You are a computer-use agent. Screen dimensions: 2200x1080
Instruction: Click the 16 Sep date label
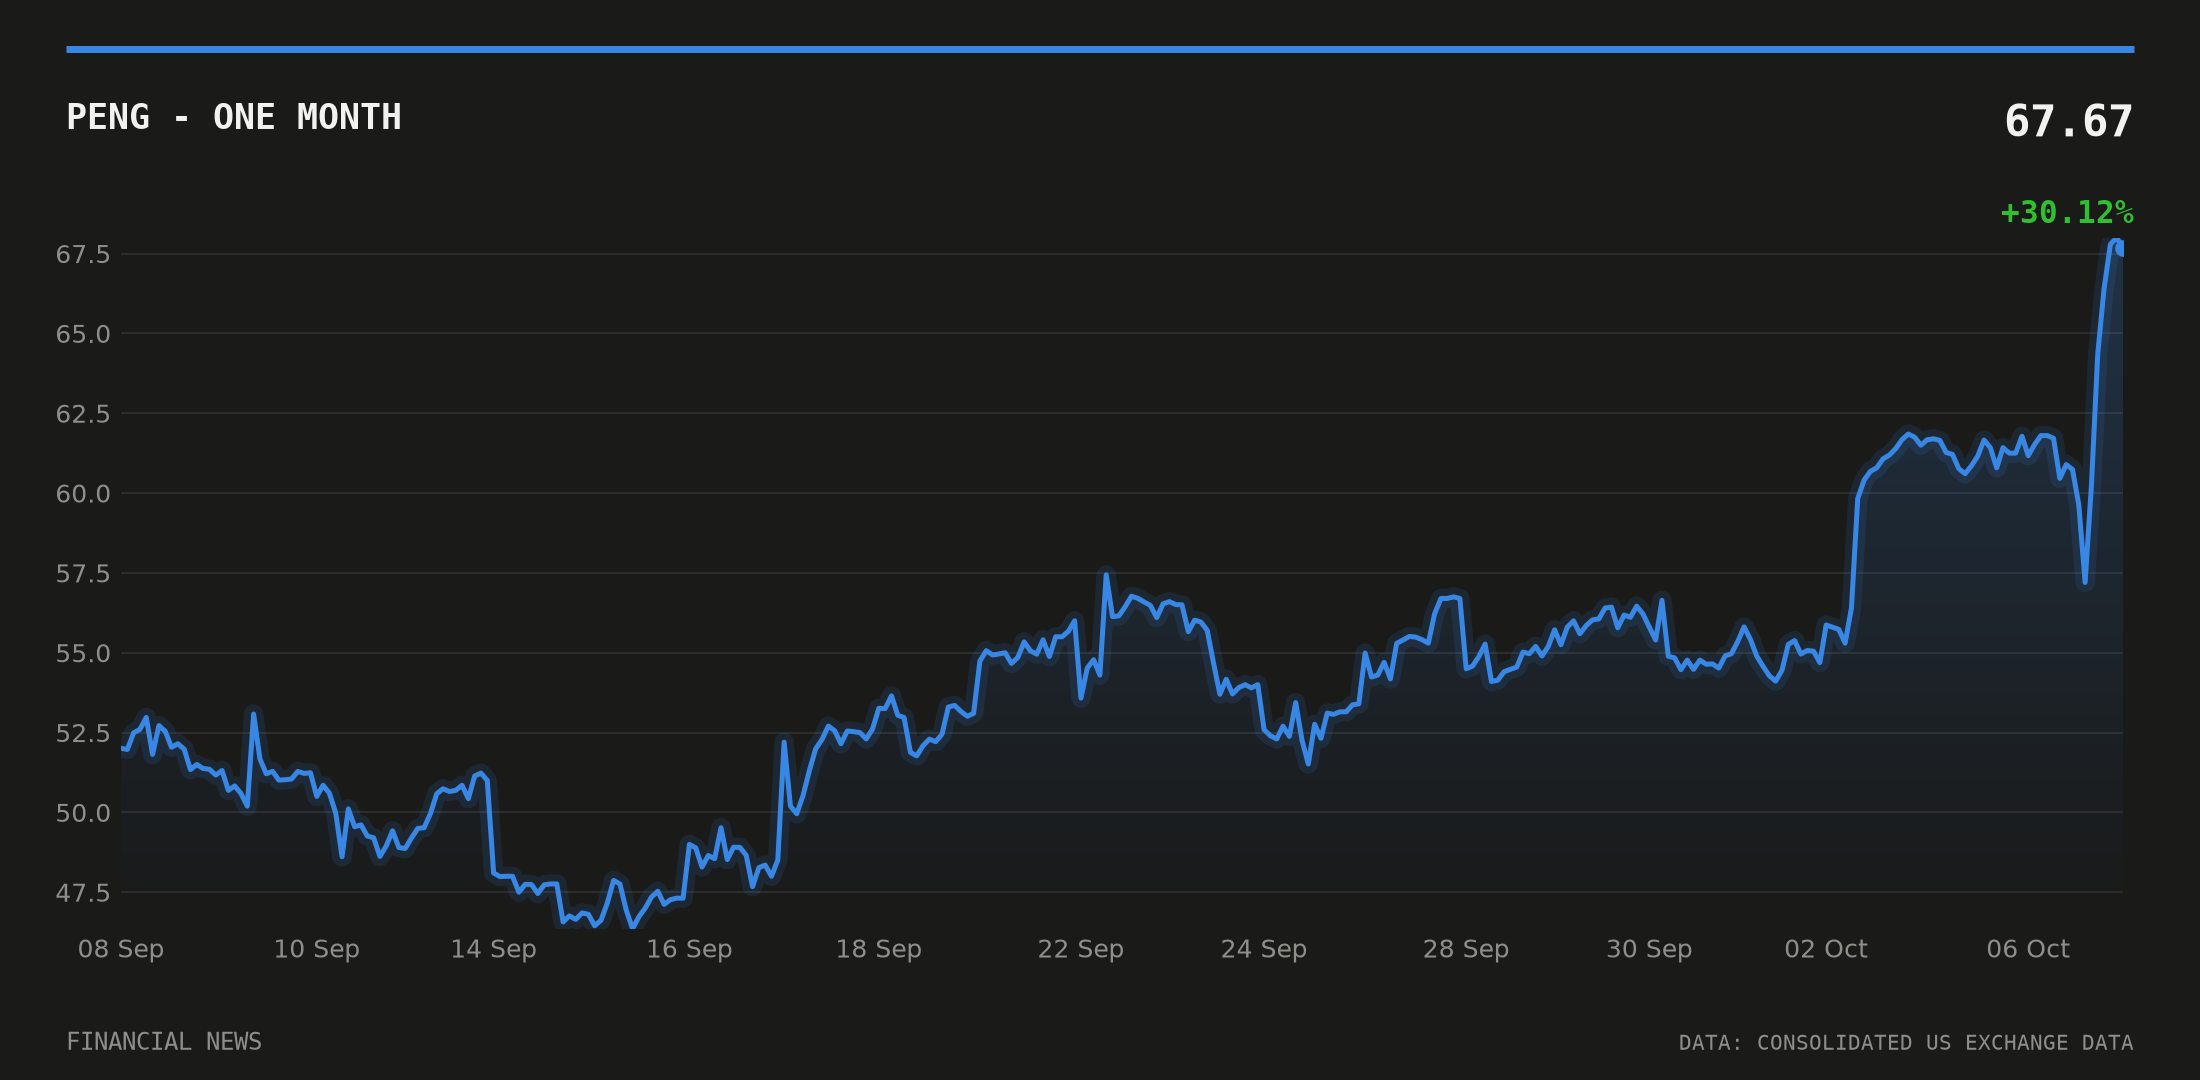(689, 950)
